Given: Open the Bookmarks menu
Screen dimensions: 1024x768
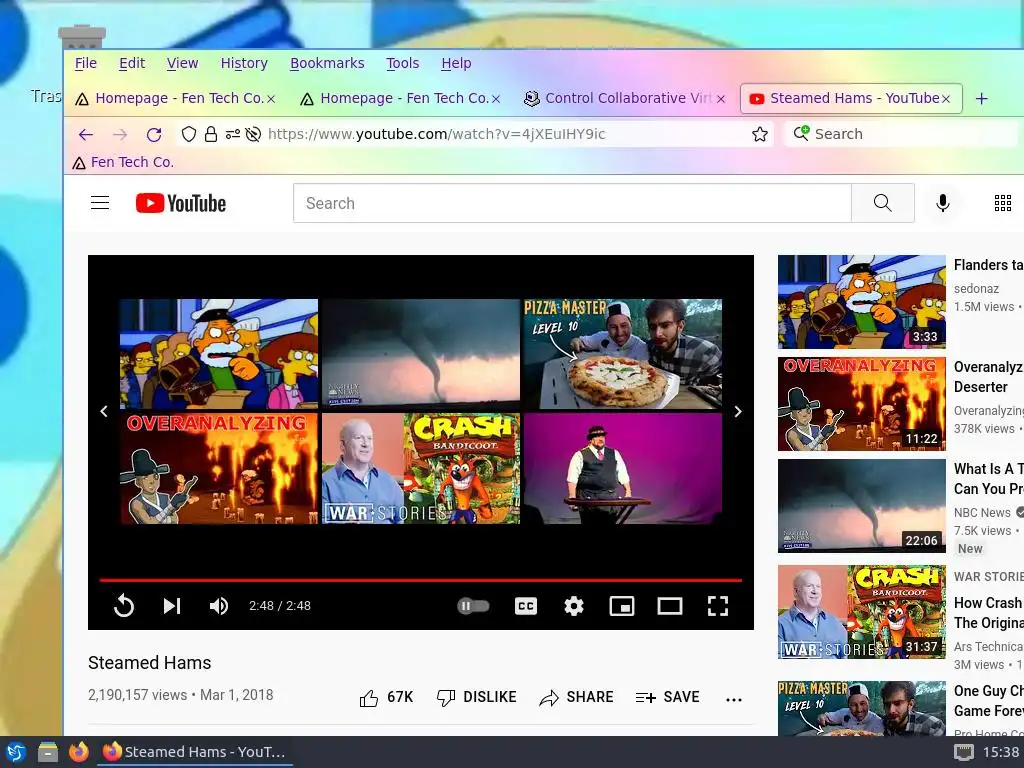Looking at the screenshot, I should coord(327,63).
